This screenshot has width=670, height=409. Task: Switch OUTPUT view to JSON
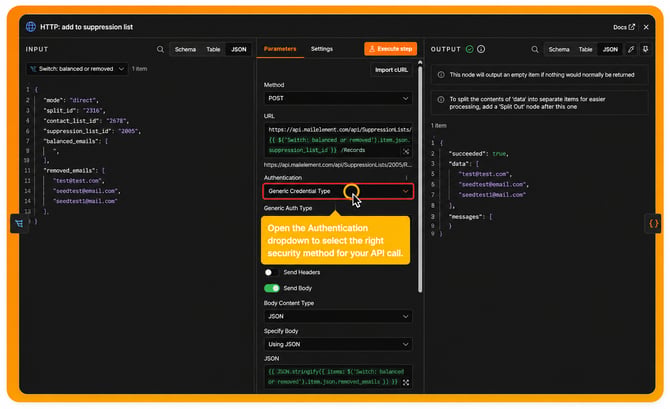[x=610, y=49]
